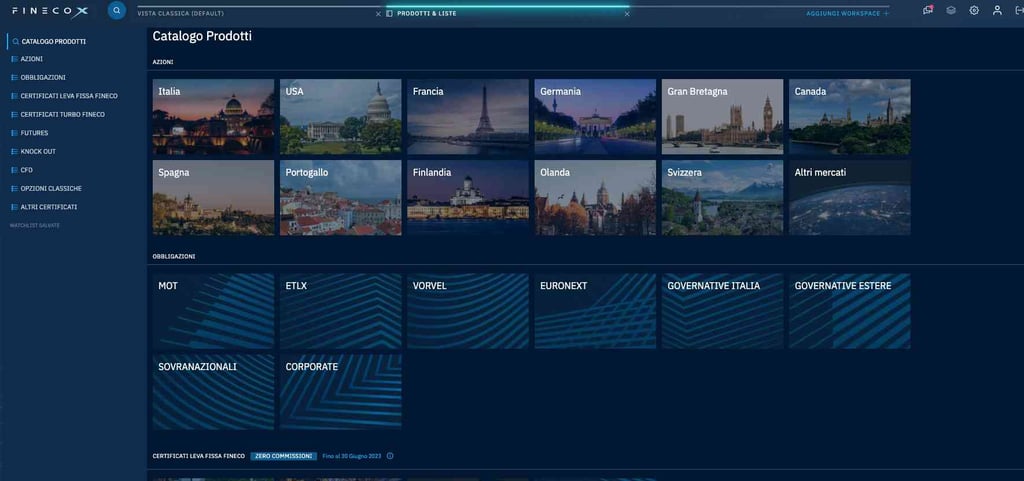1024x481 pixels.
Task: Open the user profile icon
Action: [x=997, y=11]
